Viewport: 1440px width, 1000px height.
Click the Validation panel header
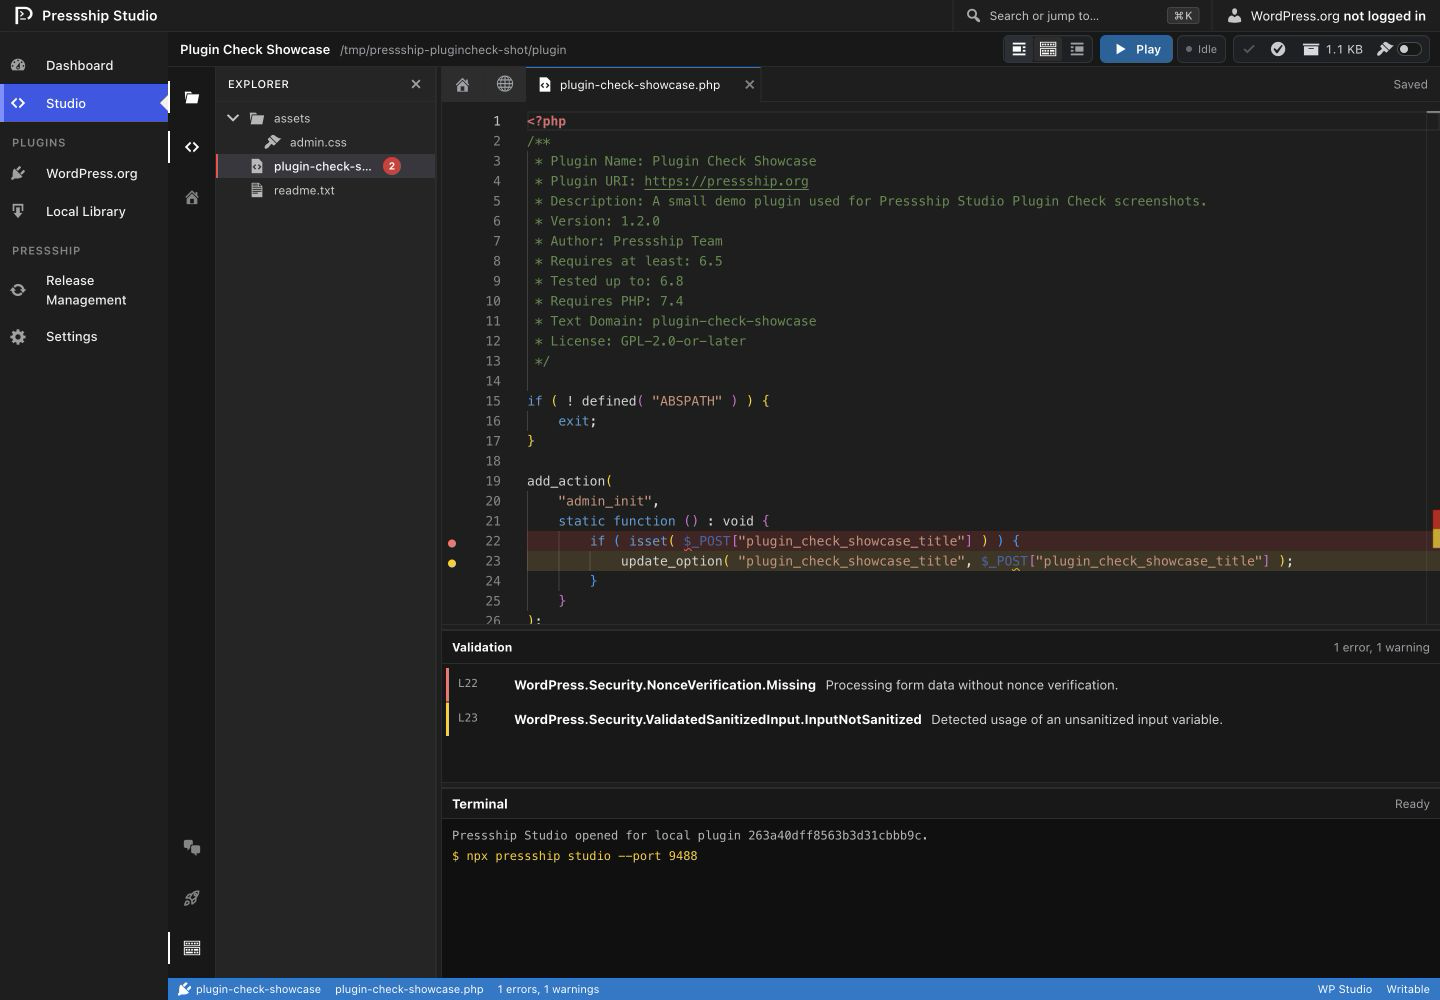click(940, 647)
